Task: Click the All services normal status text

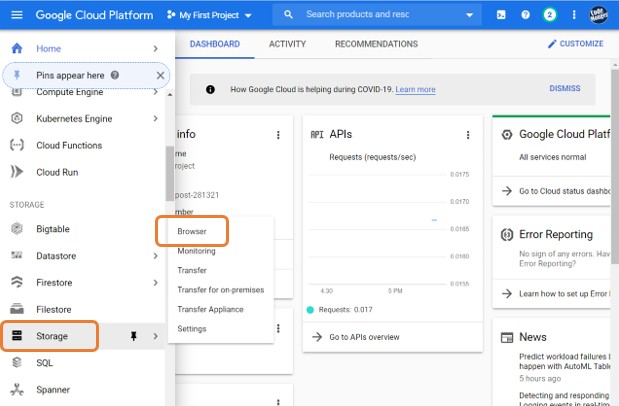Action: [x=553, y=157]
